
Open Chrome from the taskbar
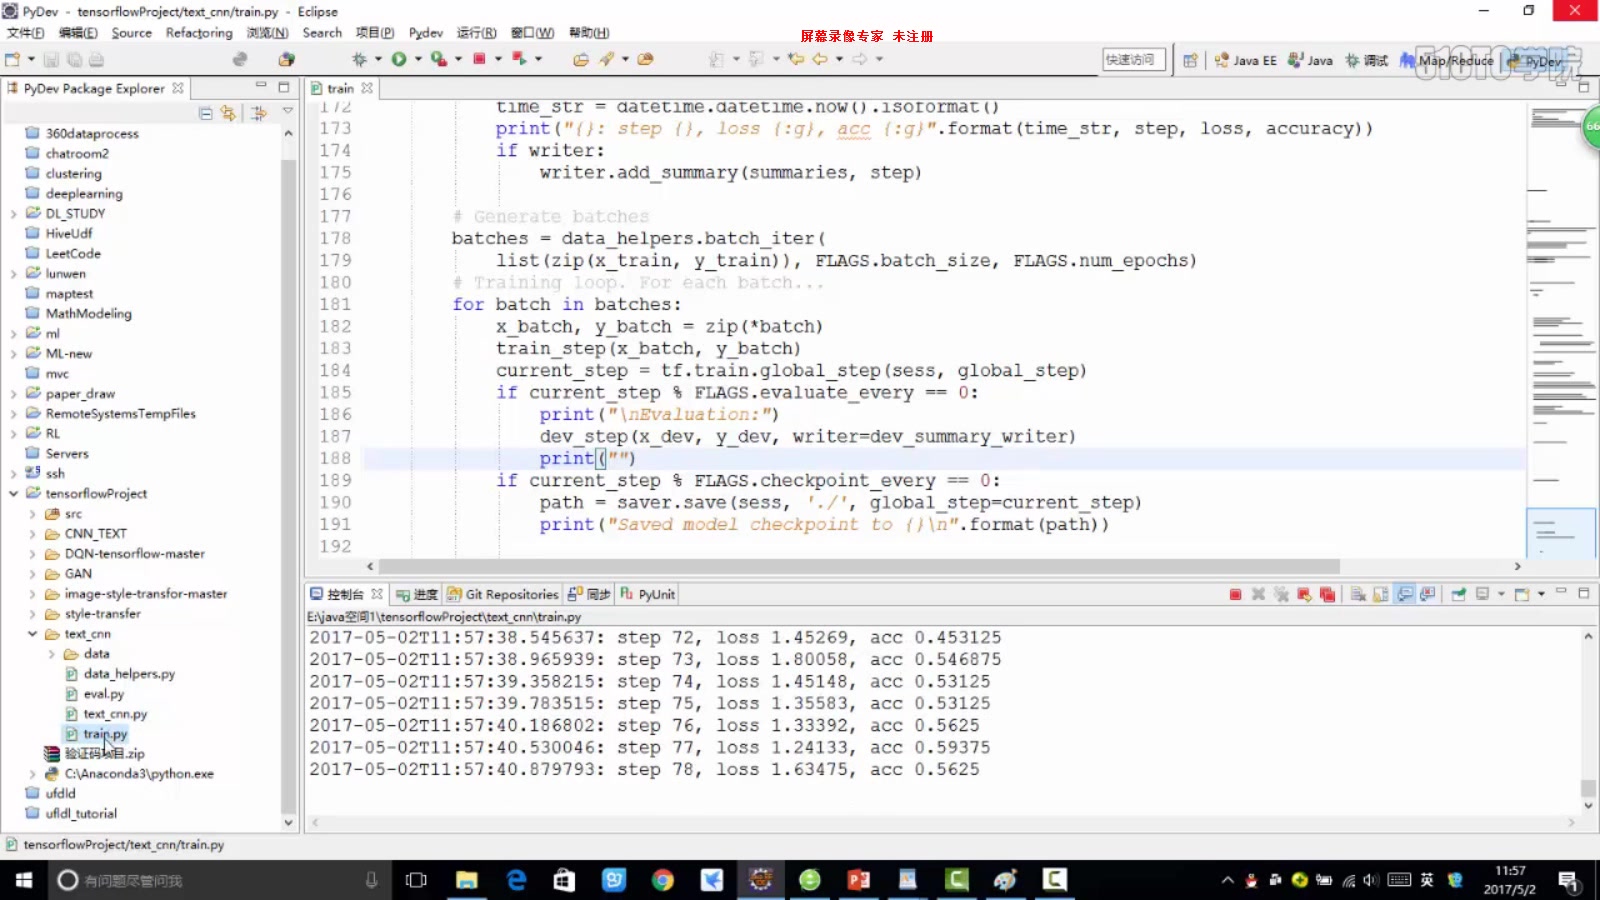click(x=662, y=880)
